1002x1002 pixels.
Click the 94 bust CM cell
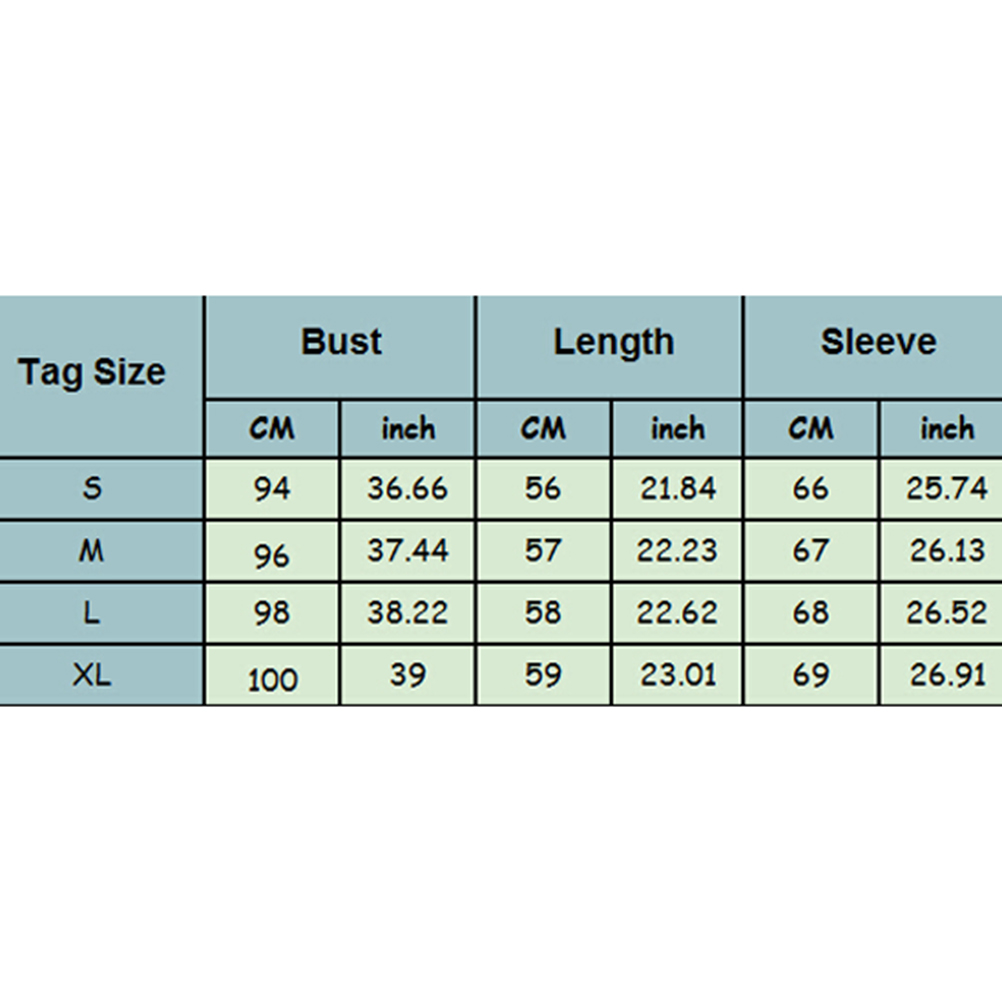tap(272, 489)
